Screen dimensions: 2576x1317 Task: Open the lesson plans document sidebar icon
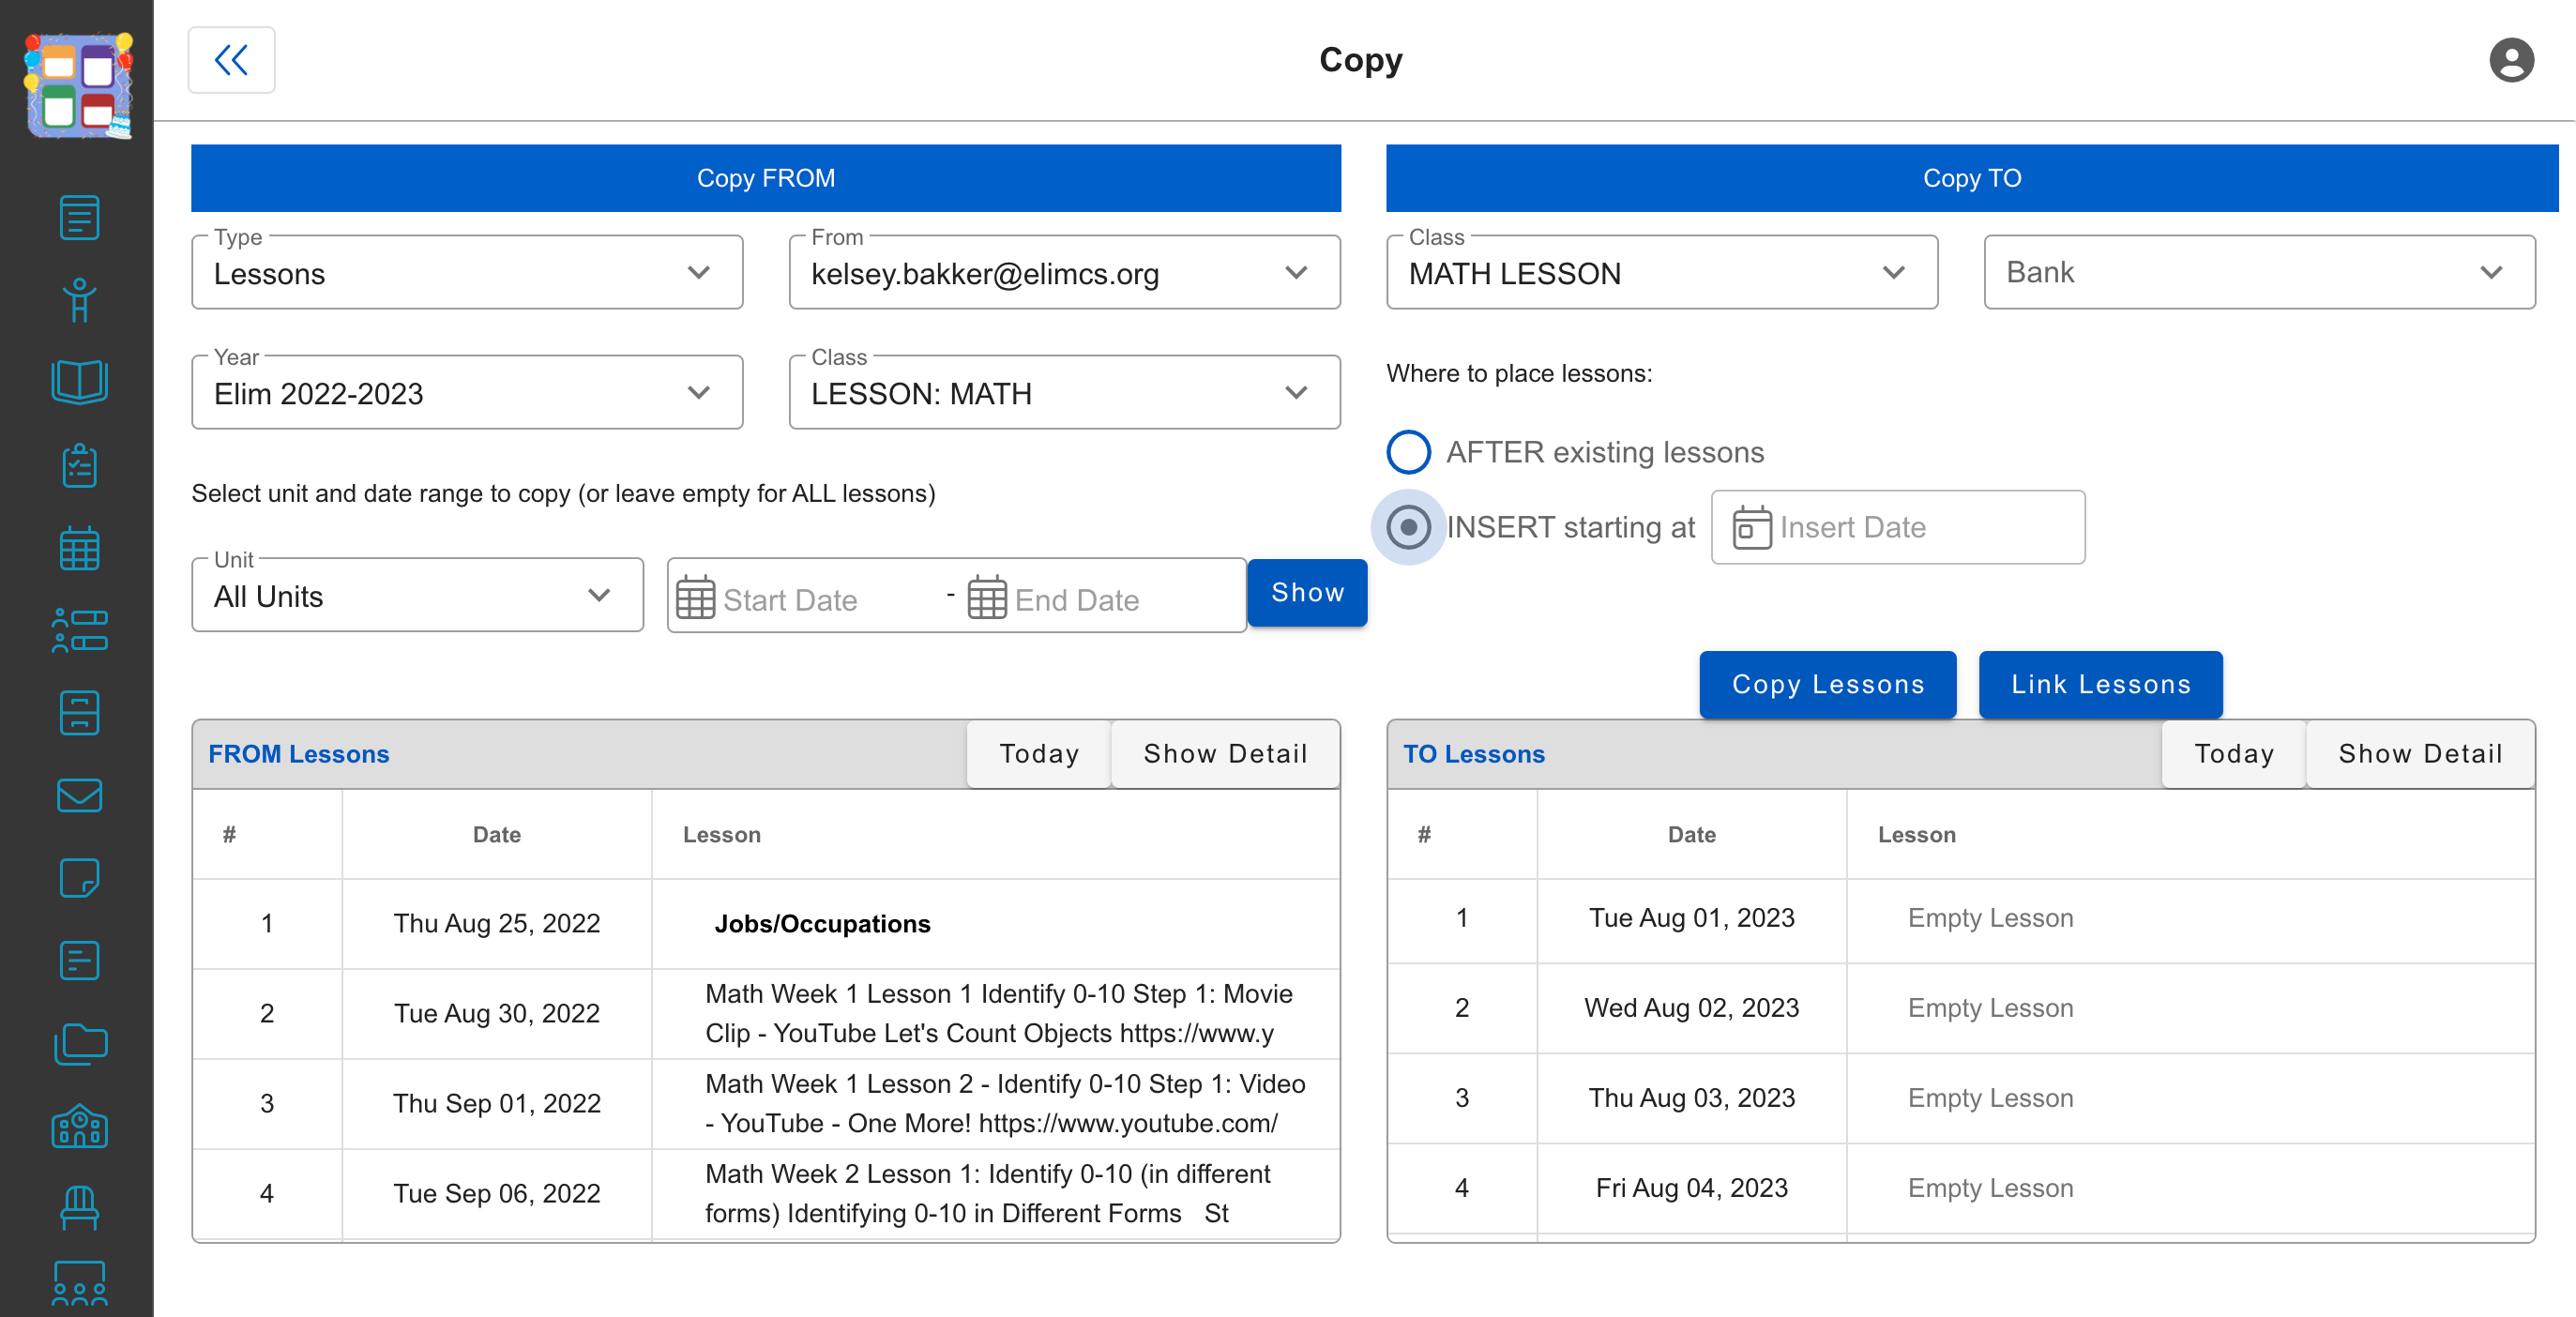tap(79, 217)
